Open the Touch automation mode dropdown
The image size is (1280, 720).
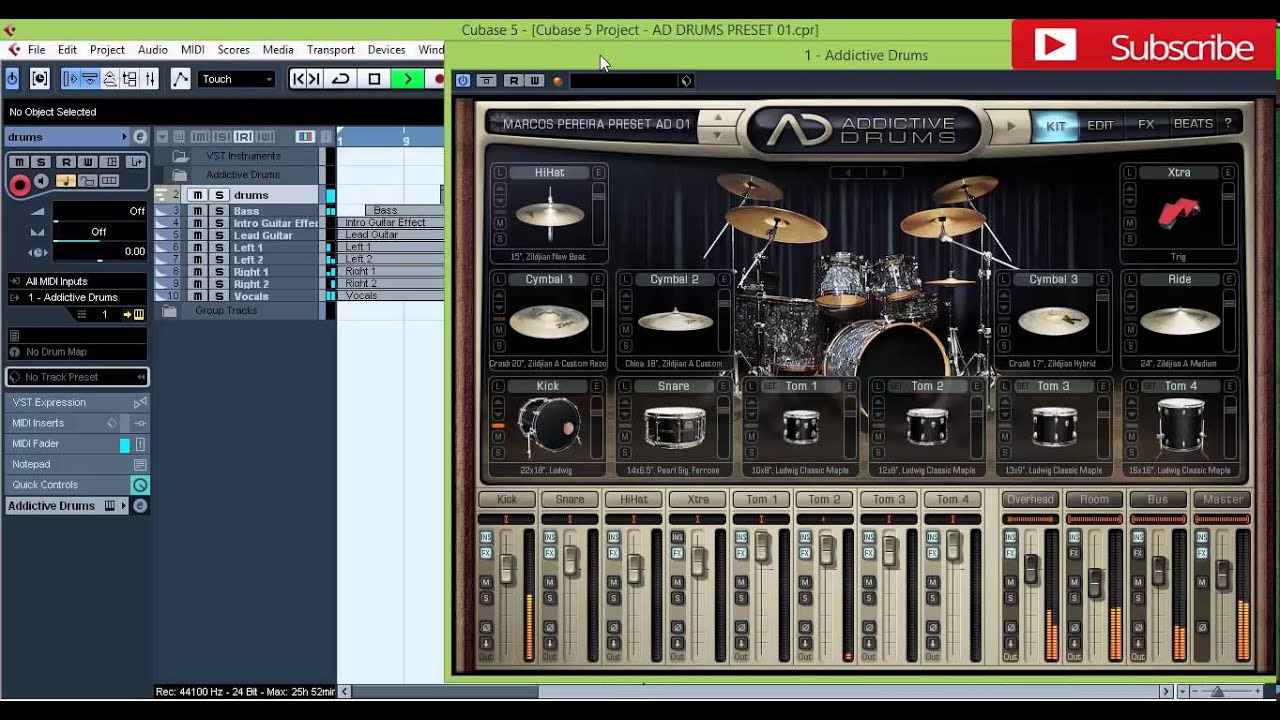237,79
